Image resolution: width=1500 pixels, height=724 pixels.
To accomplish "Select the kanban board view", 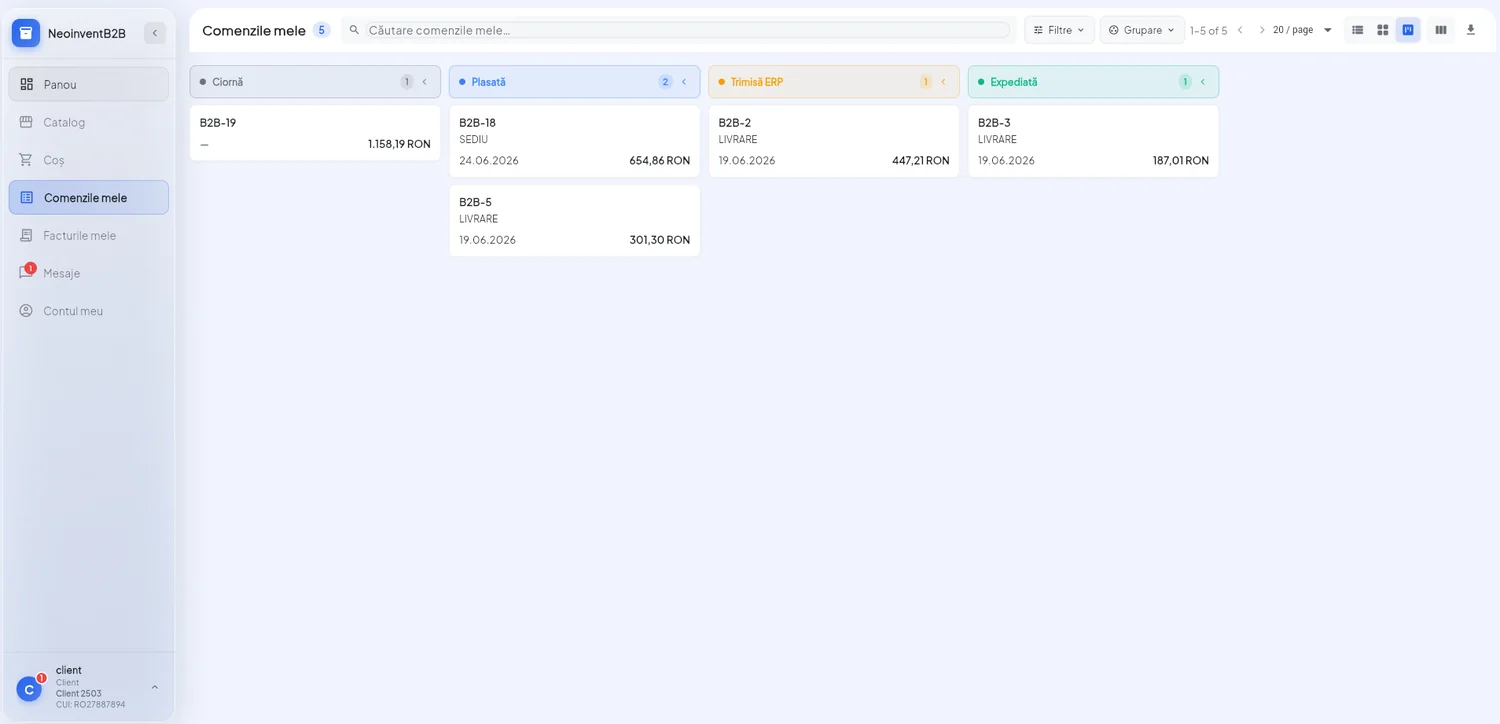I will (1408, 30).
